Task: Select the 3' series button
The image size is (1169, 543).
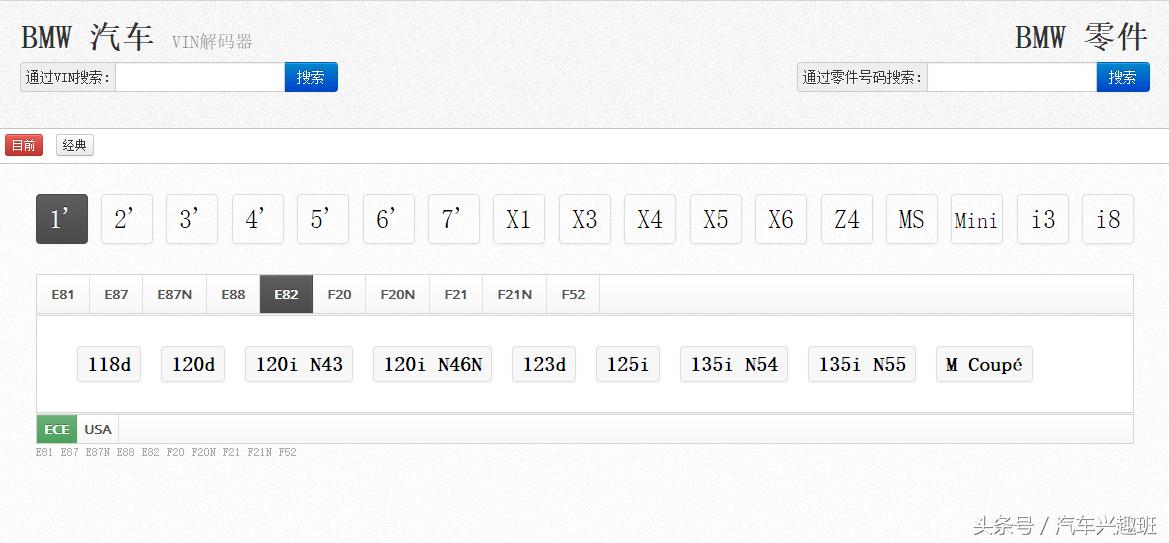Action: pos(192,219)
